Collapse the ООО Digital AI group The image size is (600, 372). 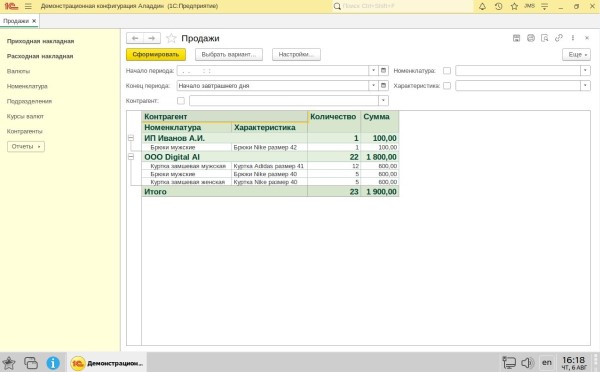[131, 157]
